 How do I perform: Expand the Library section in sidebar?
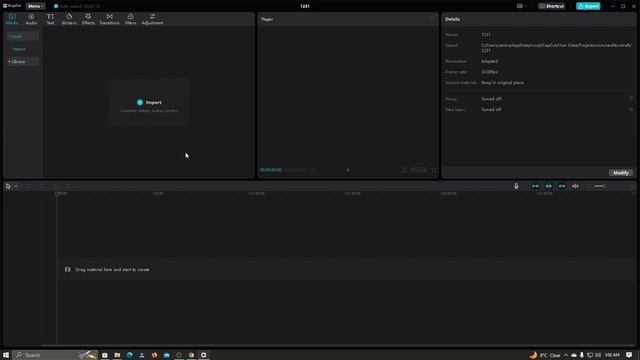click(22, 62)
